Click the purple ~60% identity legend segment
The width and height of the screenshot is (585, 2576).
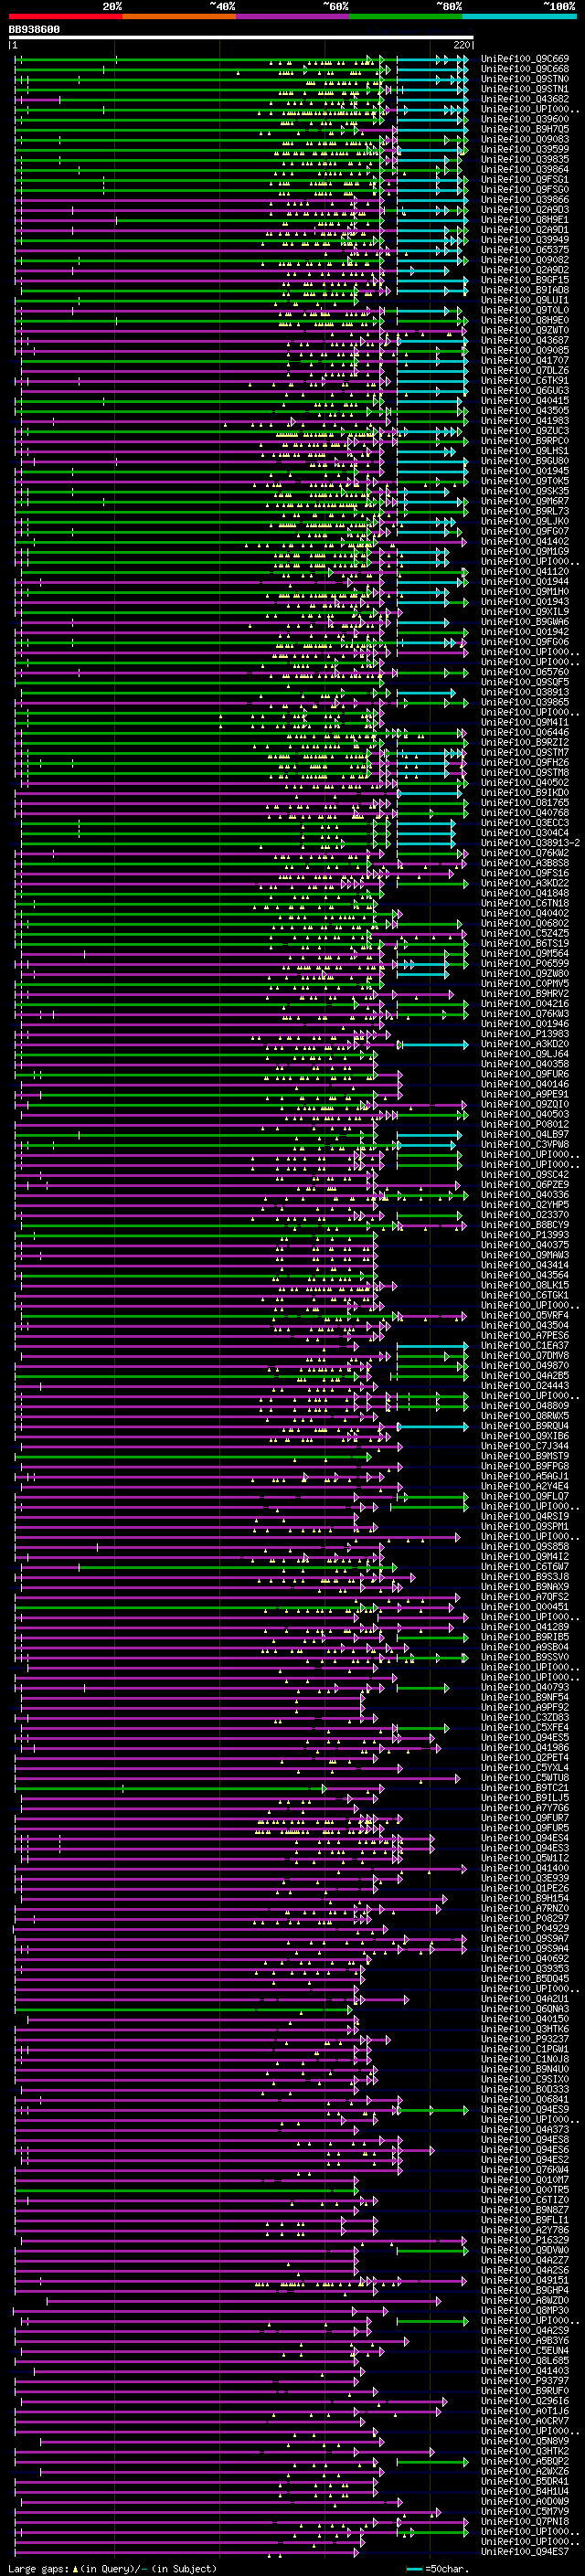pyautogui.click(x=293, y=16)
